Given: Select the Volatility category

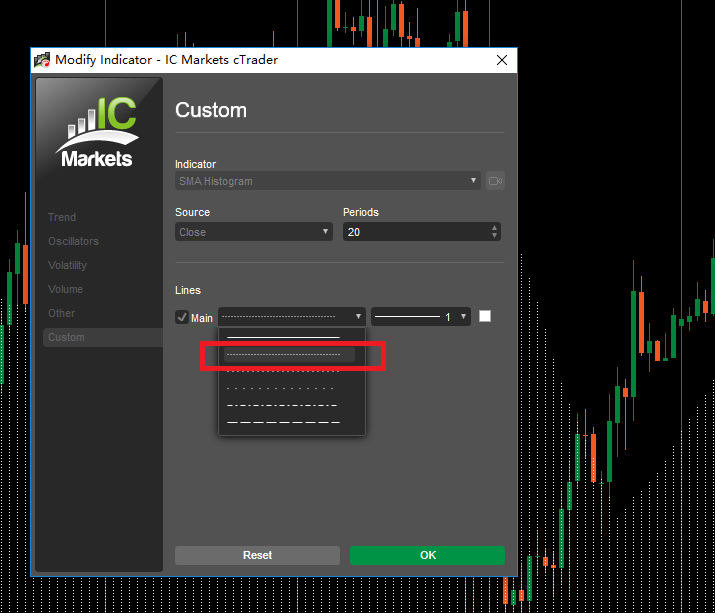Looking at the screenshot, I should 67,265.
